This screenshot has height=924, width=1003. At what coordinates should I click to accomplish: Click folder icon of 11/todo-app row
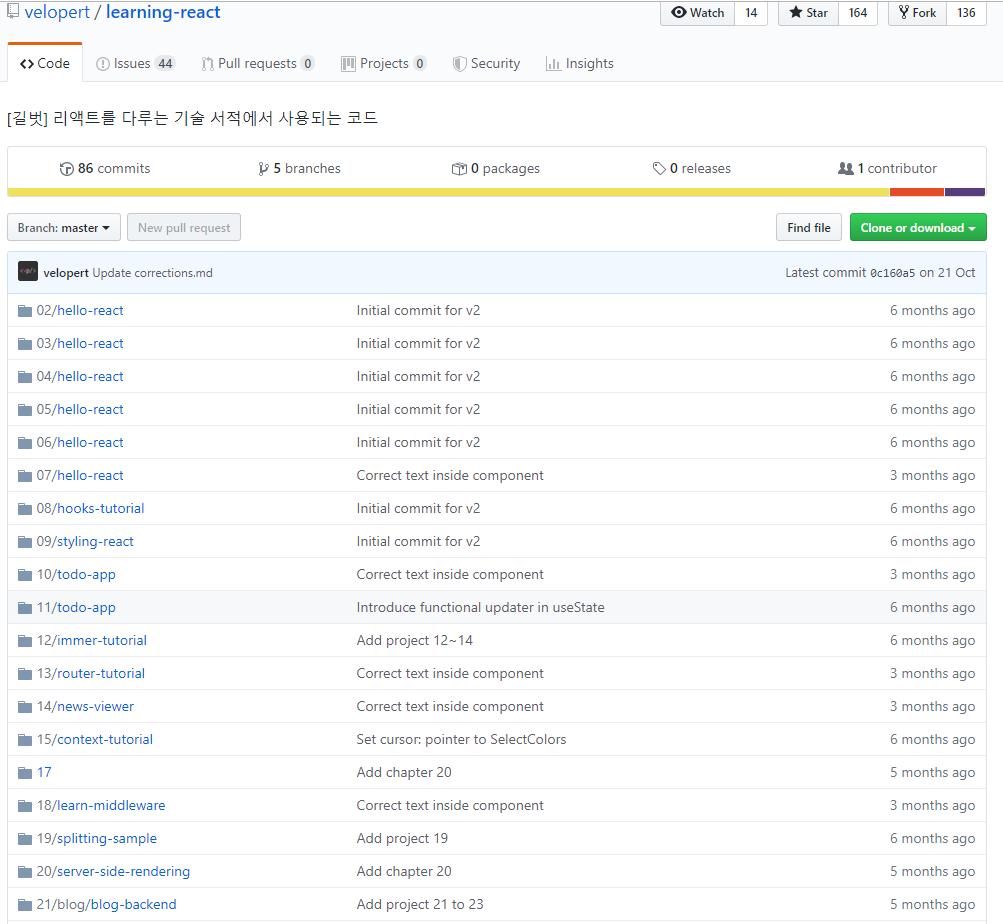point(25,608)
